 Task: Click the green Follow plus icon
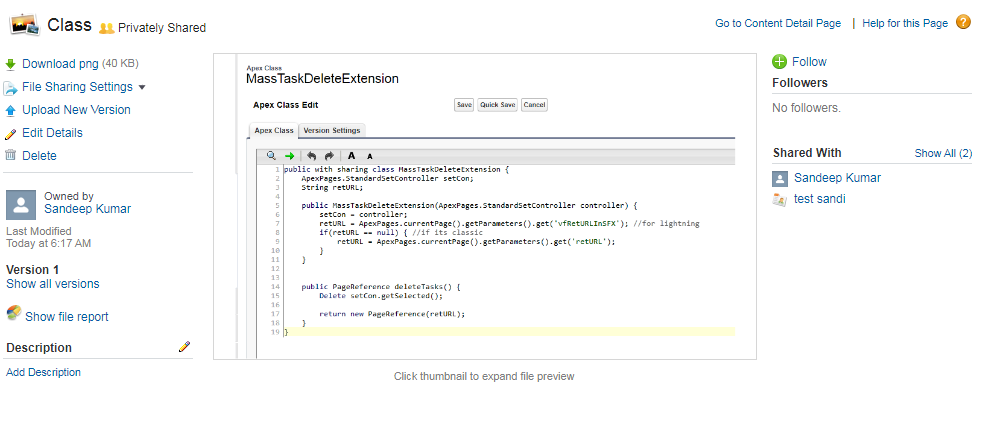[780, 62]
